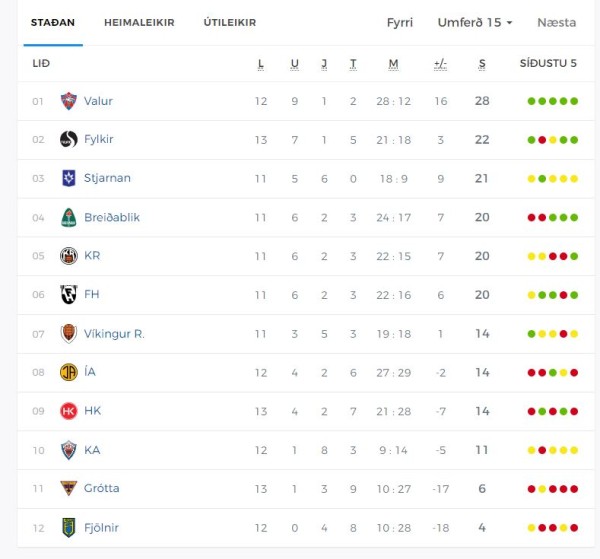Click Valur's first green form dot

pyautogui.click(x=532, y=101)
